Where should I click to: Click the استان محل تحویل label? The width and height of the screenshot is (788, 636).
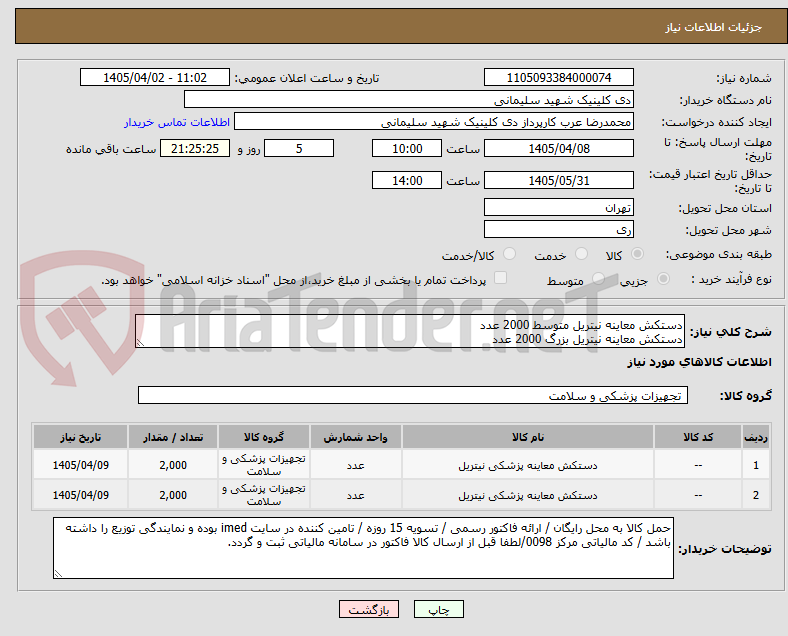(725, 208)
